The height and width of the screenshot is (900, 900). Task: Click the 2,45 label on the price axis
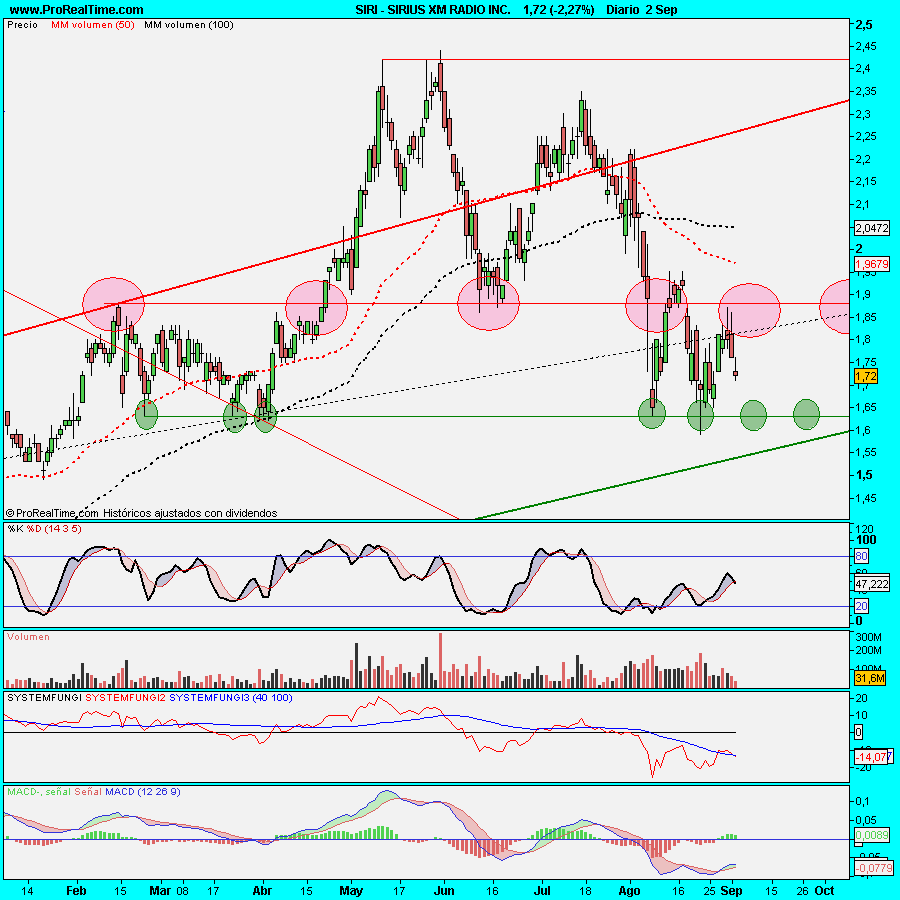[866, 46]
